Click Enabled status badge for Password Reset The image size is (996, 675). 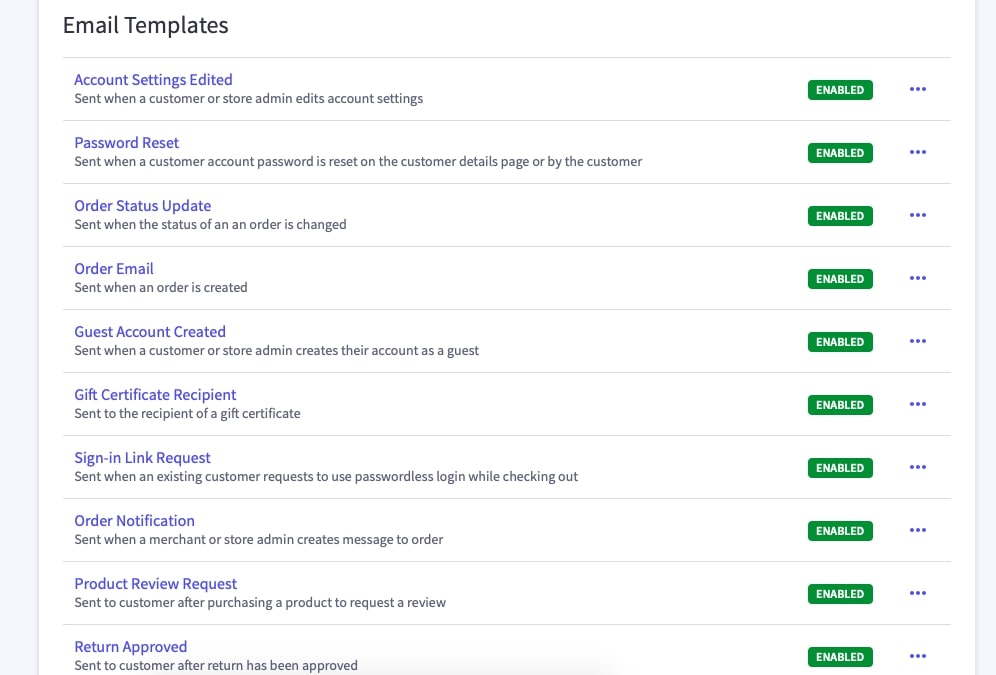839,153
